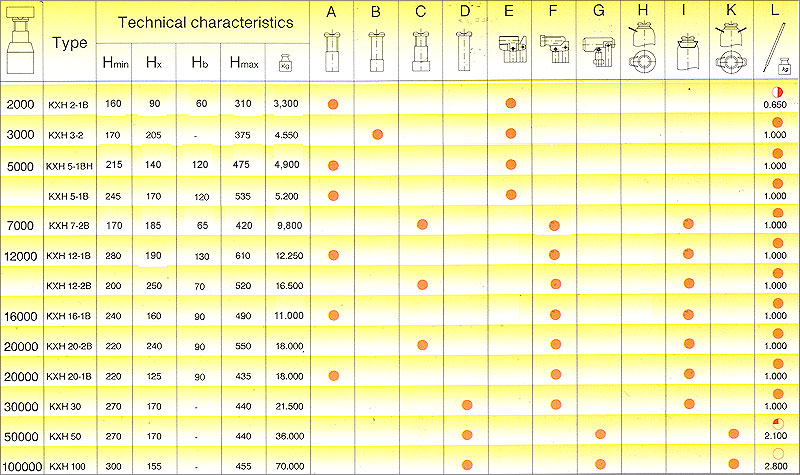
Task: Click the lever weight value "0.650"
Action: tap(776, 105)
